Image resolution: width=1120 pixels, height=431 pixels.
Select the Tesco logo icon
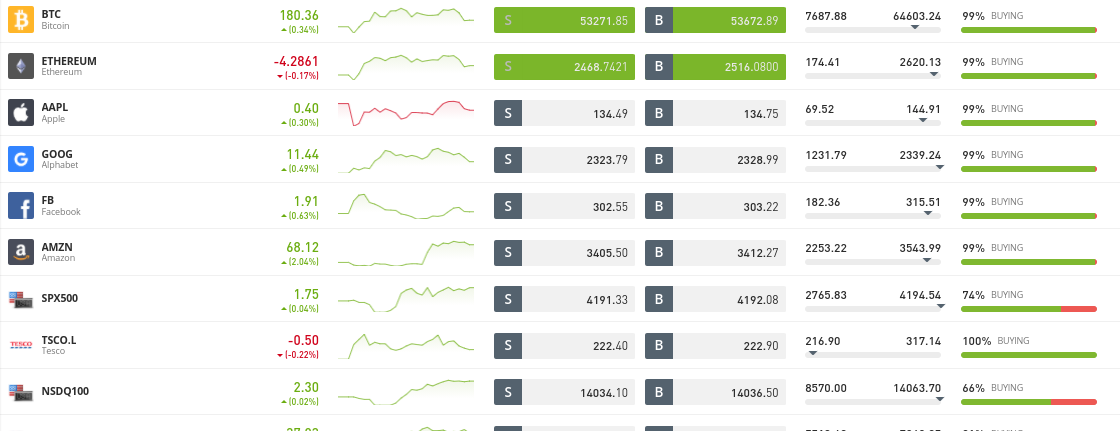[x=21, y=345]
